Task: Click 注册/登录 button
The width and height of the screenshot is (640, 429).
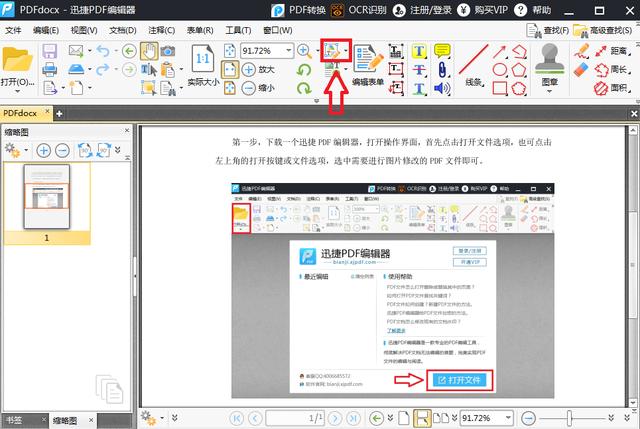Action: 422,10
